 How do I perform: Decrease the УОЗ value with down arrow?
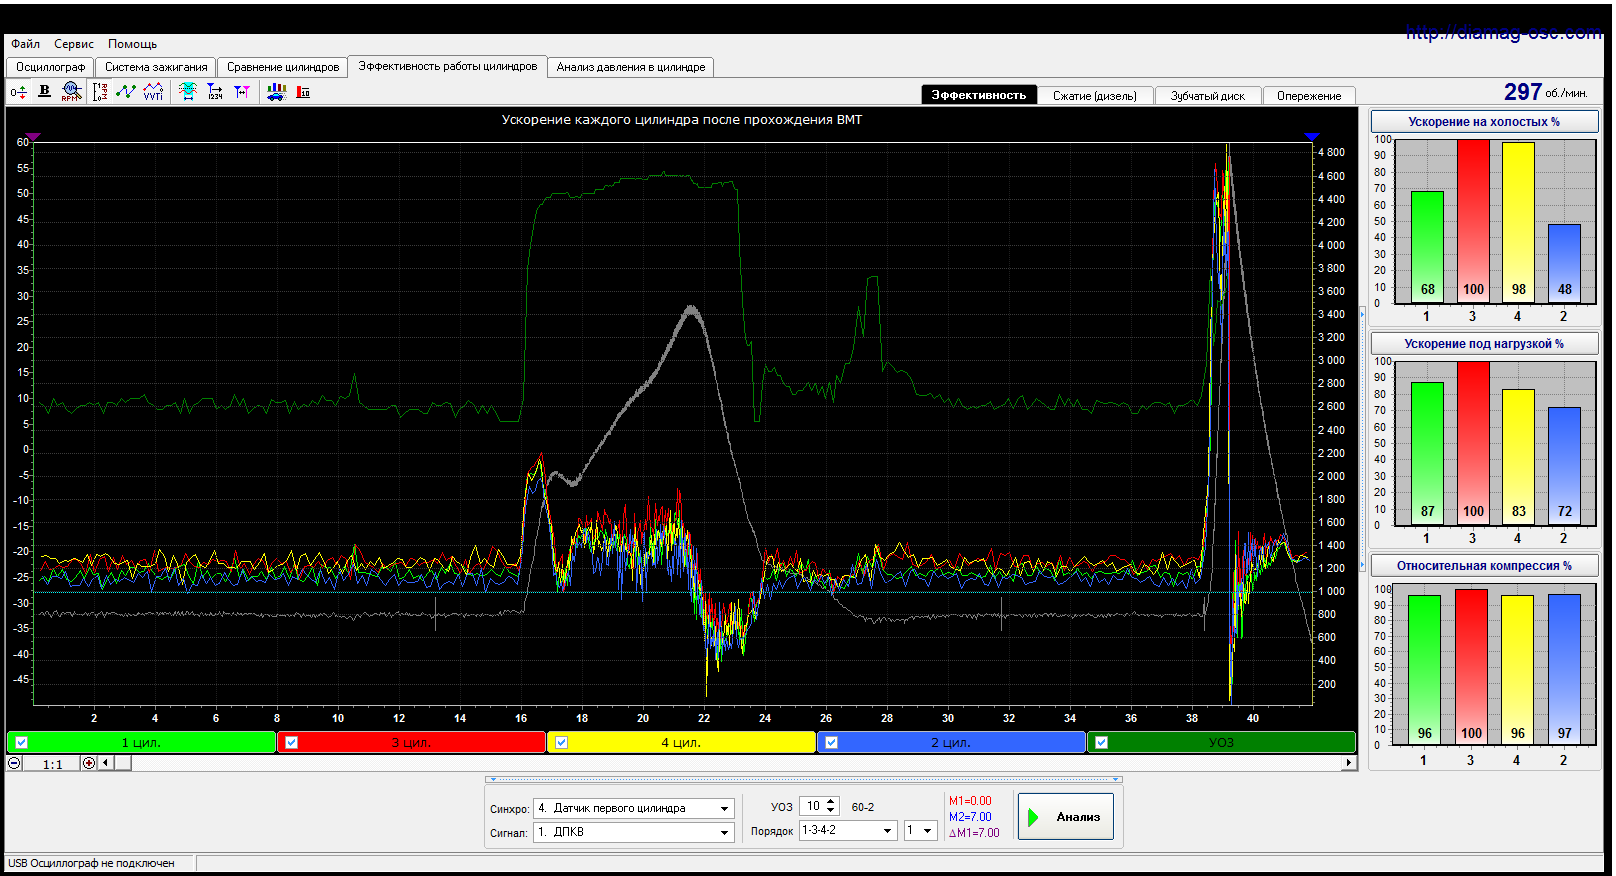pyautogui.click(x=832, y=811)
